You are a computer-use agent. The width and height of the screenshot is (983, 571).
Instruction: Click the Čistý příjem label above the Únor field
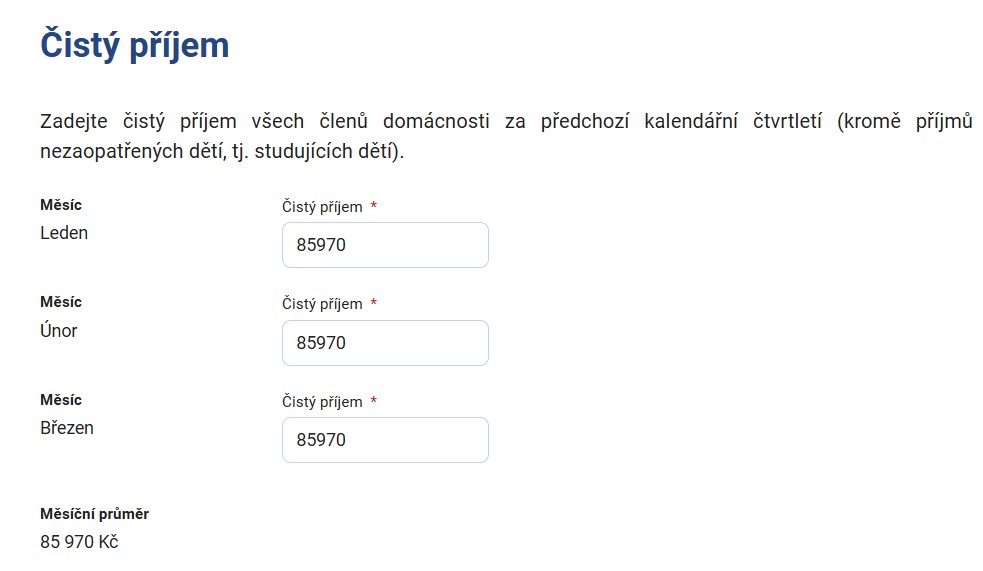322,304
